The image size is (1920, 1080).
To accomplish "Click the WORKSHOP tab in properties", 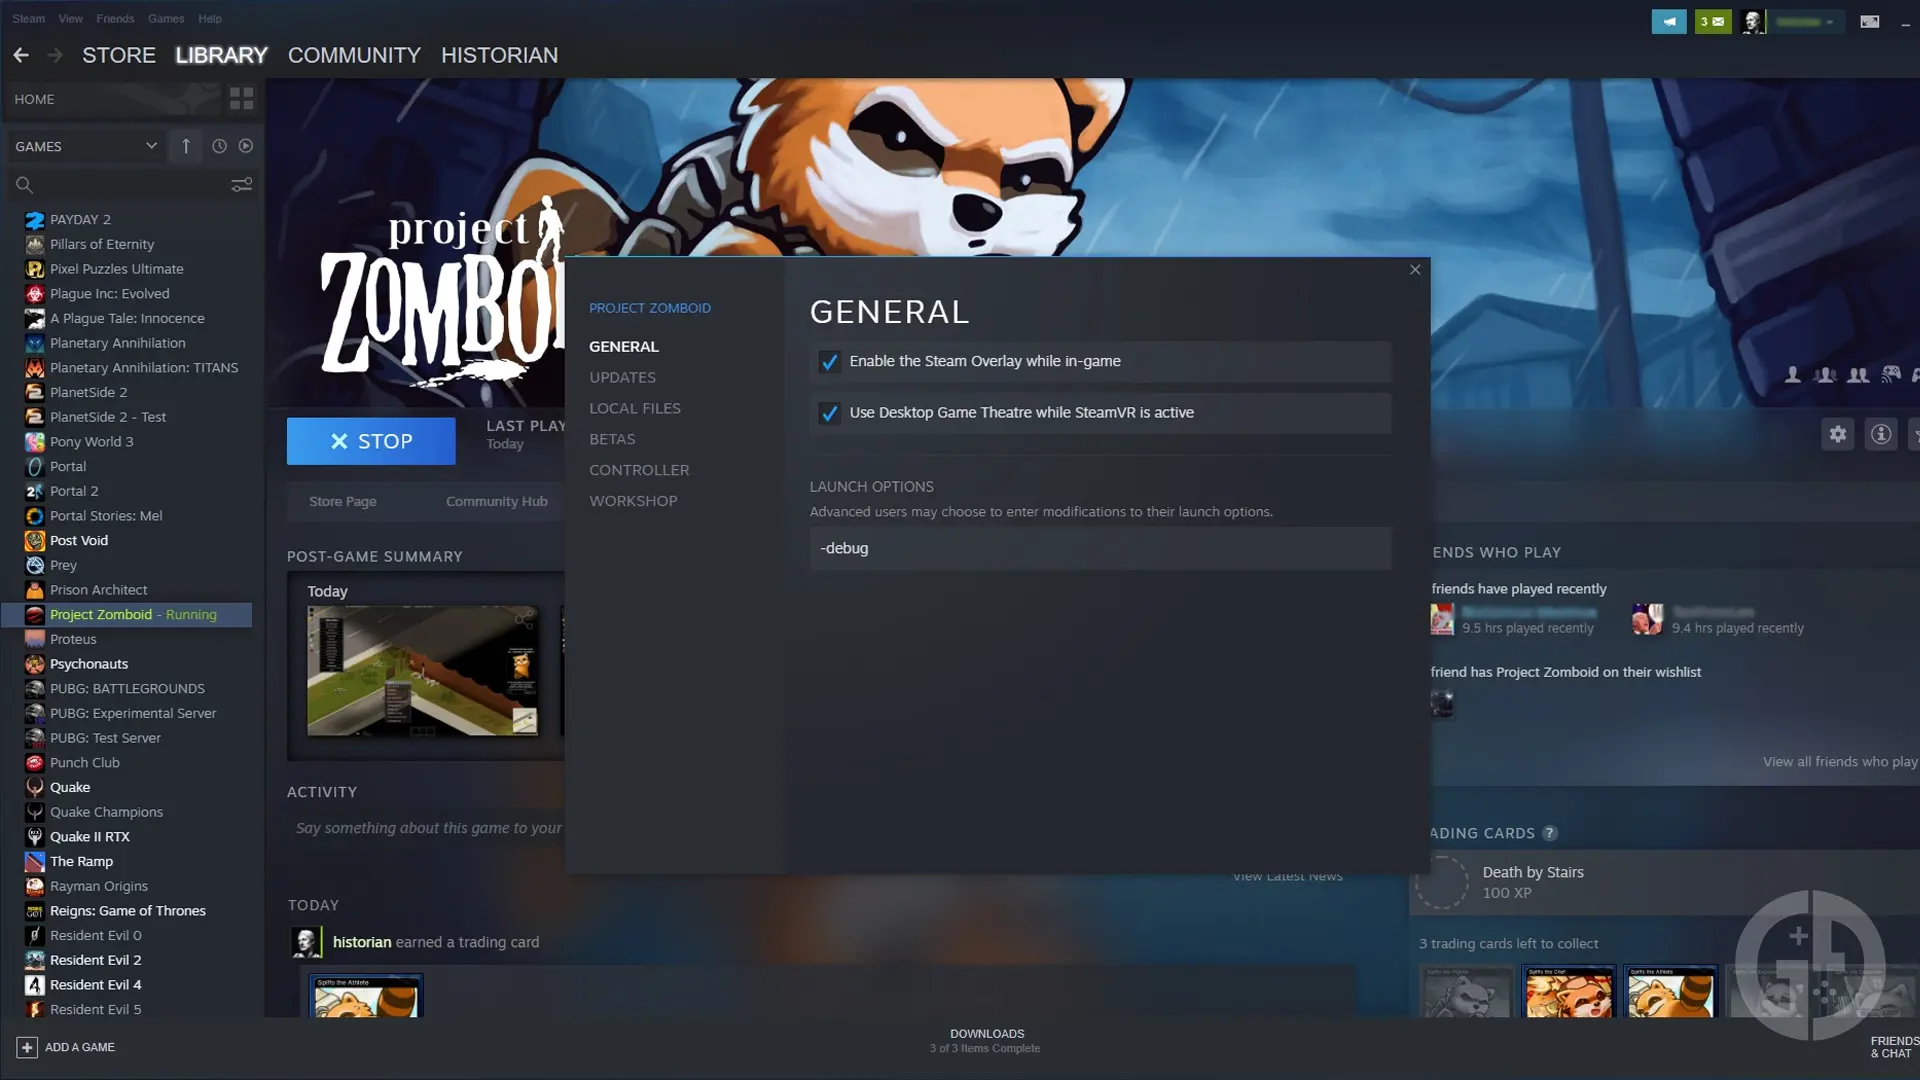I will pos(632,500).
